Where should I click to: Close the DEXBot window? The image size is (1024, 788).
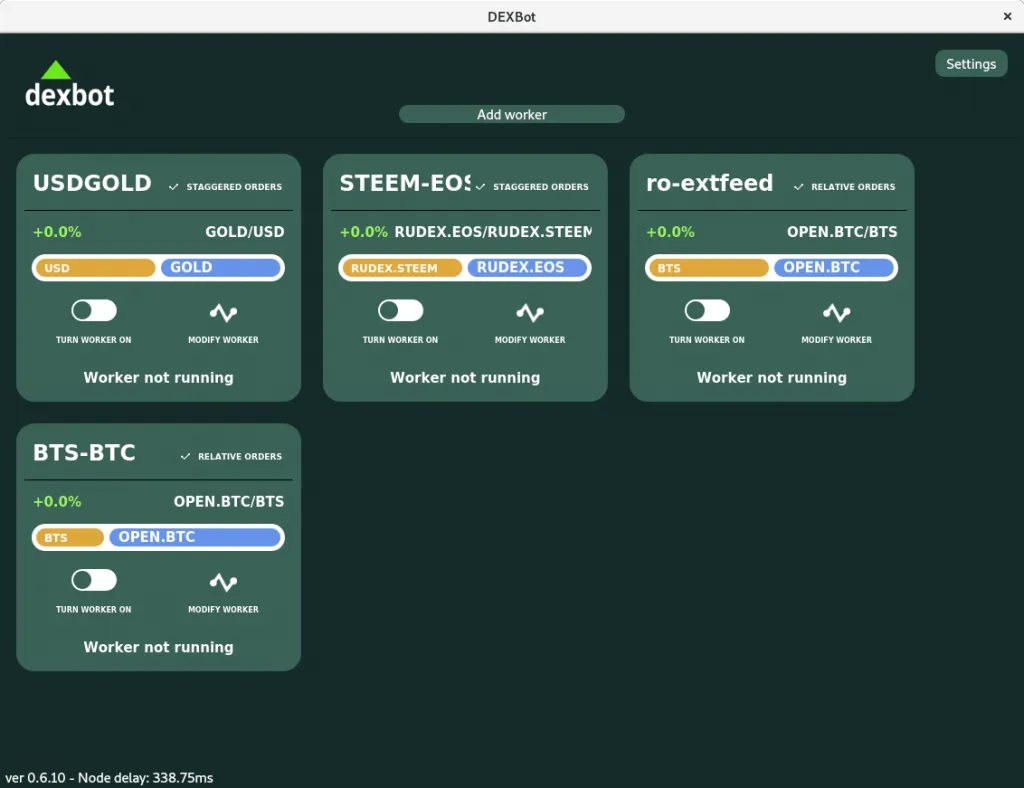pyautogui.click(x=1007, y=16)
